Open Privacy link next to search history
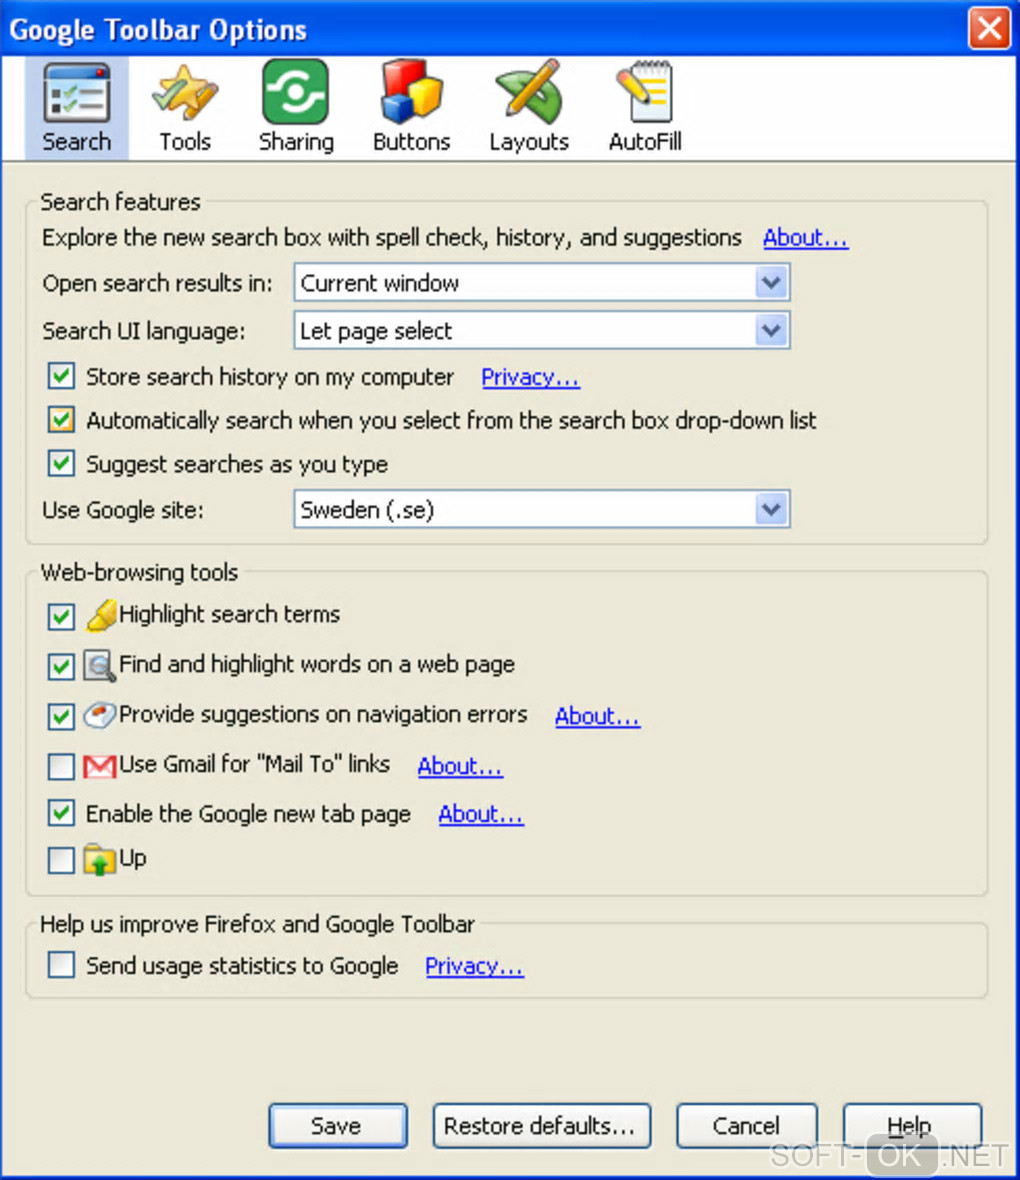The image size is (1020, 1180). [530, 376]
